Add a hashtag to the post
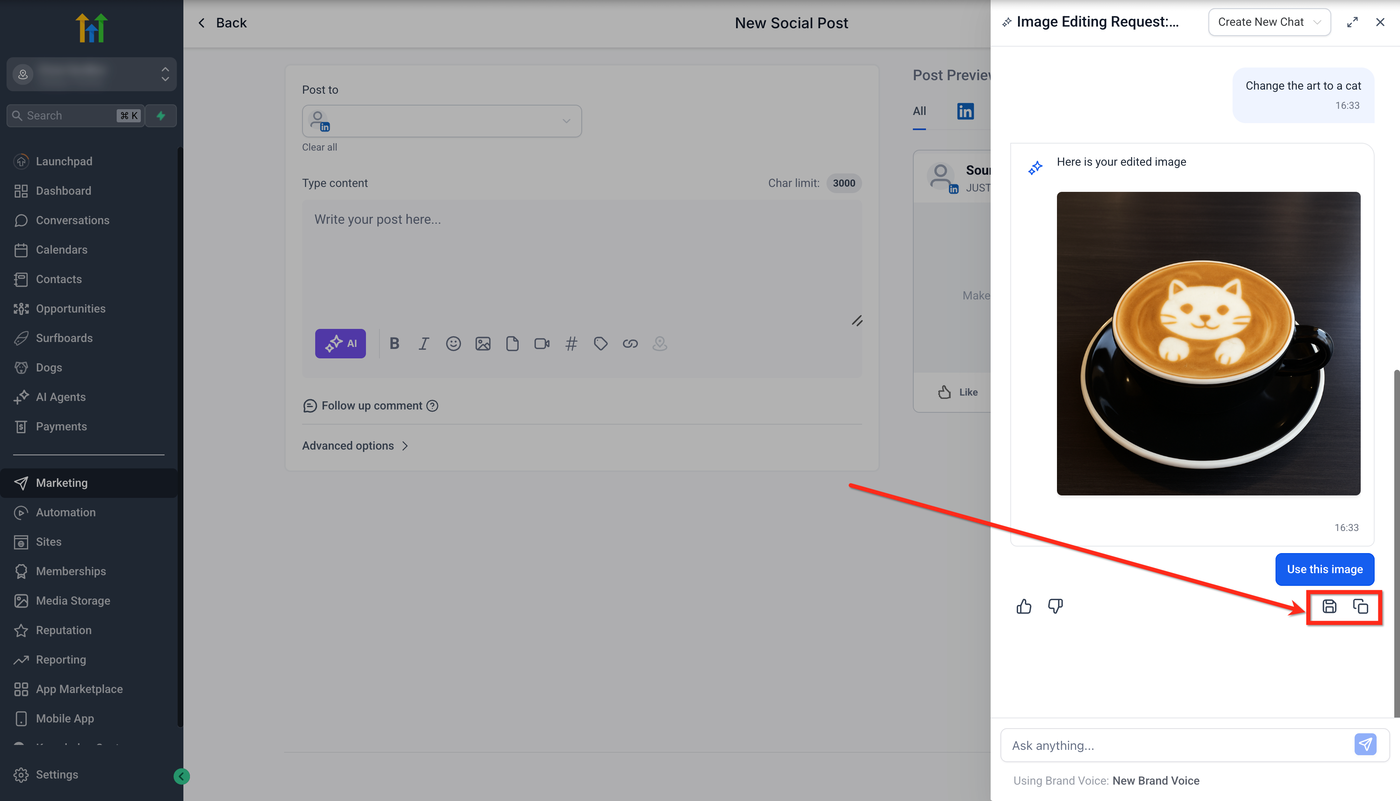The width and height of the screenshot is (1400, 801). (x=571, y=343)
